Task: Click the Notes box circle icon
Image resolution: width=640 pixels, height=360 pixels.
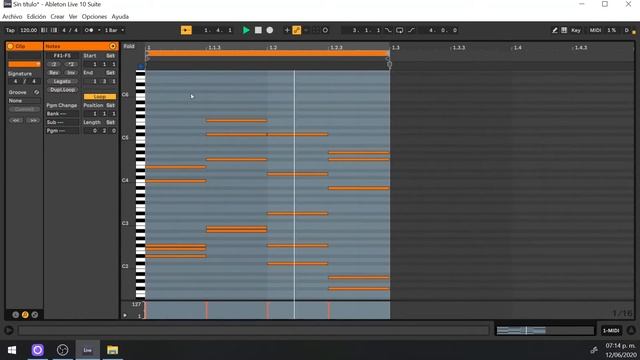Action: coord(113,46)
